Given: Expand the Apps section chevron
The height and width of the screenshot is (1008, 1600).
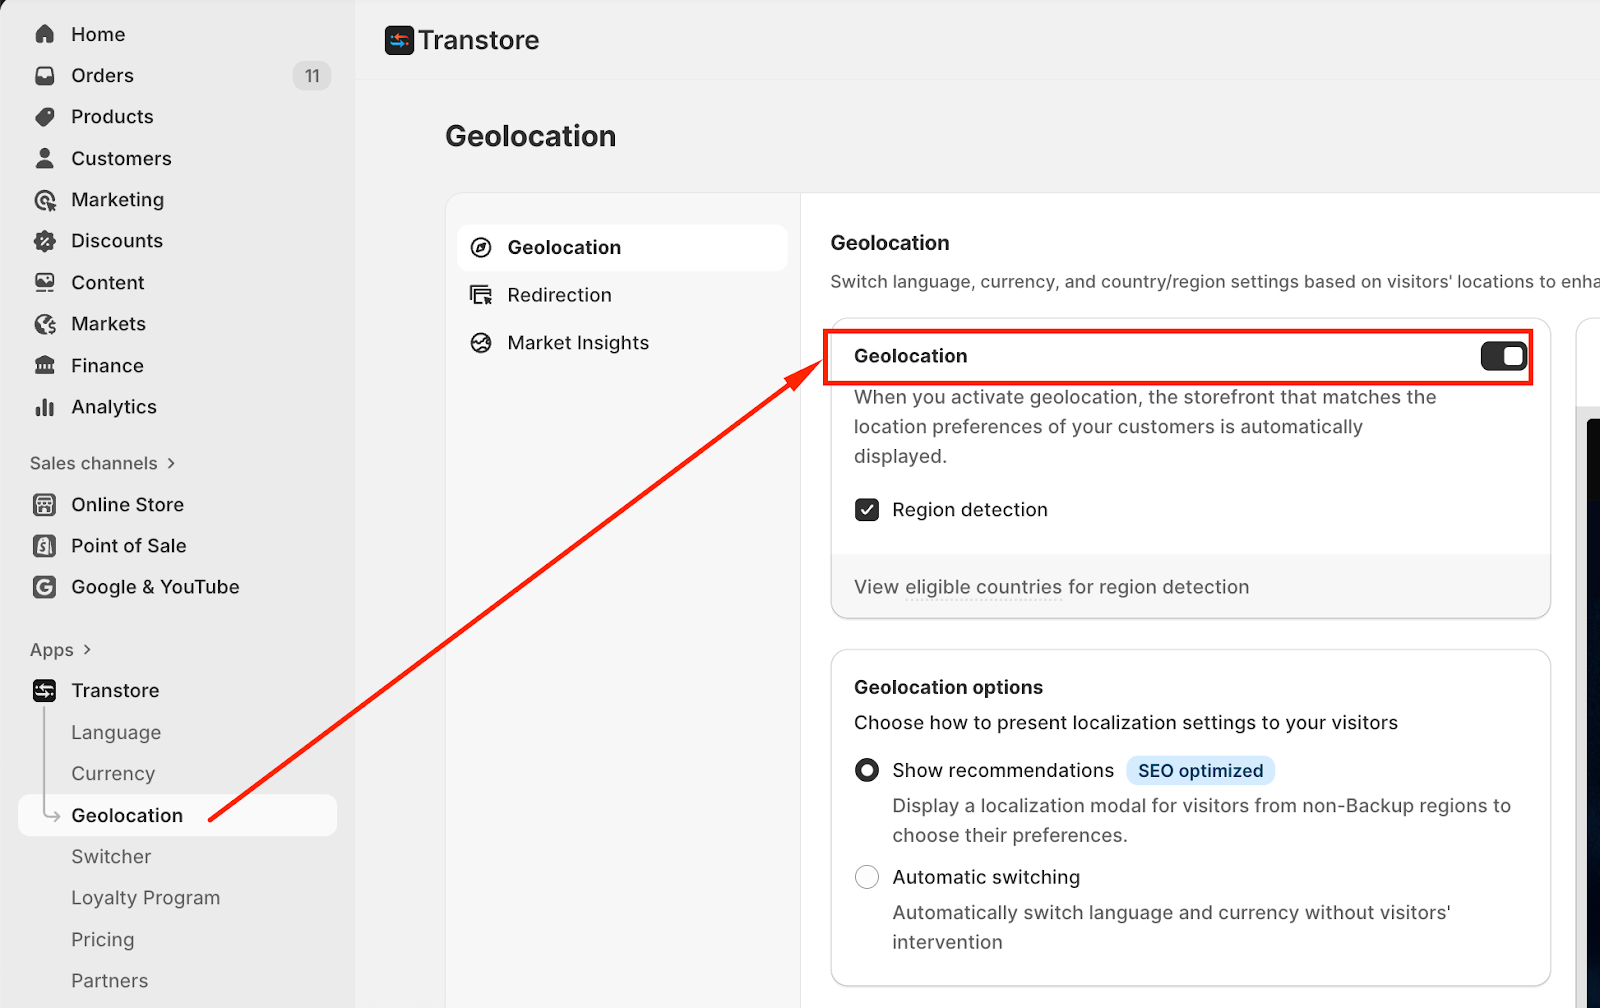Looking at the screenshot, I should click(87, 650).
